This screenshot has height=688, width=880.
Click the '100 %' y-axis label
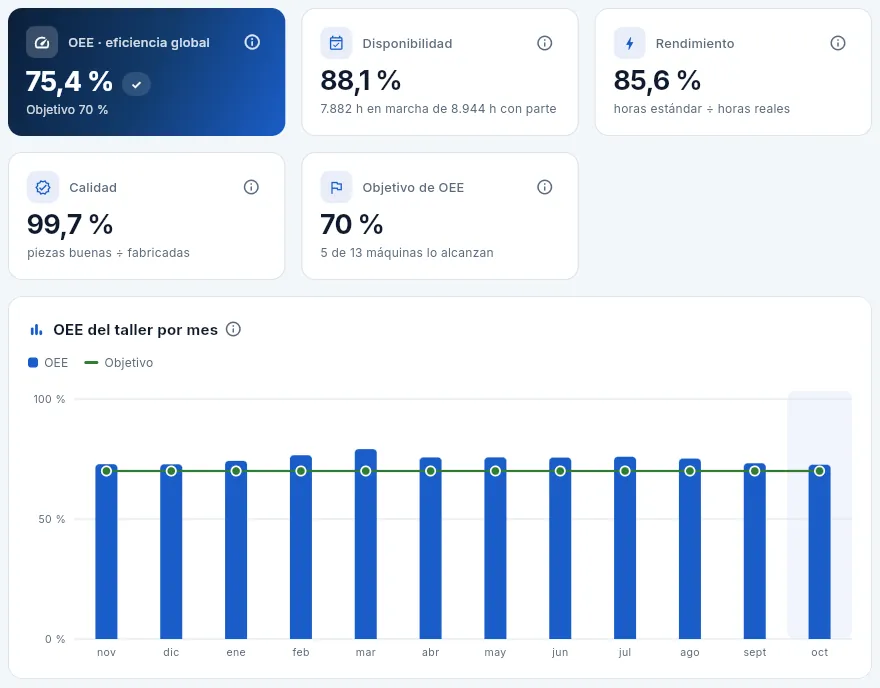[49, 399]
